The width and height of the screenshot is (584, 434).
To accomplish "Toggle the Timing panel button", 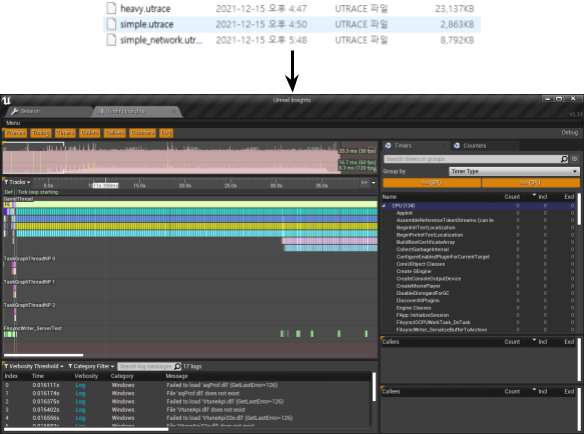I will tap(41, 133).
